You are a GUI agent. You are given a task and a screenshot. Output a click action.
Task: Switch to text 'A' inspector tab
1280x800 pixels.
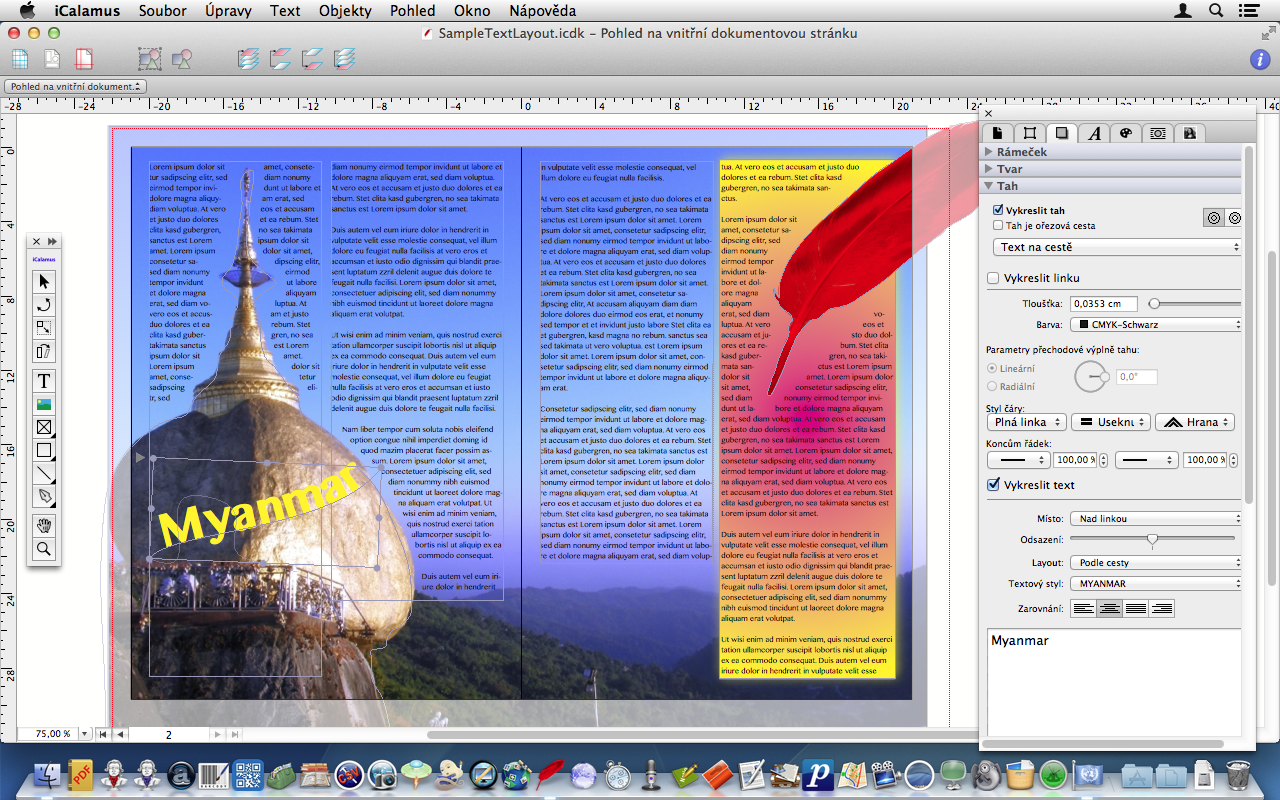pos(1095,133)
